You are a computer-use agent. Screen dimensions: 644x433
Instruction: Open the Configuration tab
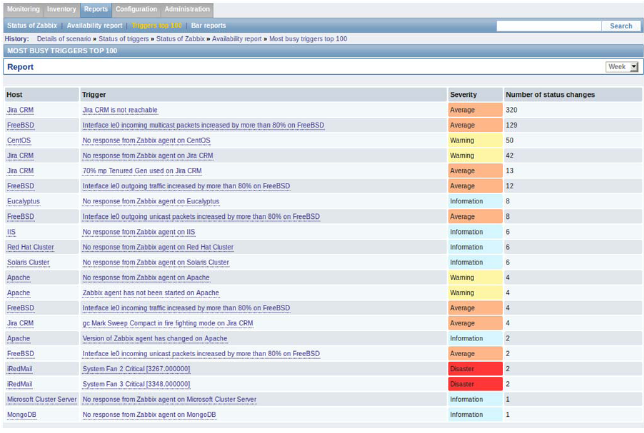(x=136, y=9)
